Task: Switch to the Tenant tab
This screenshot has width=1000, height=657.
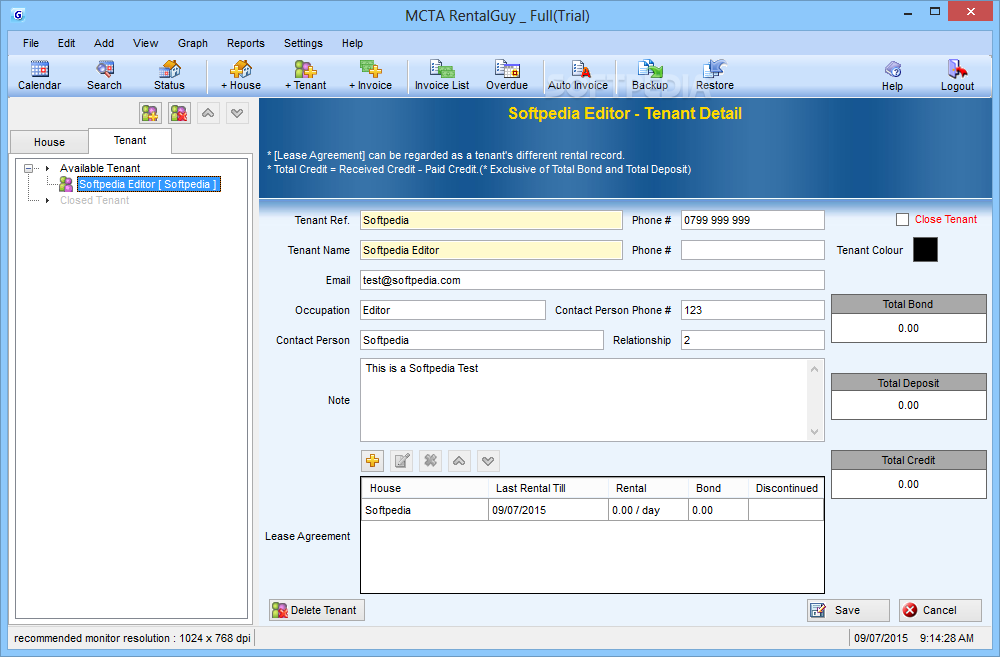Action: pos(130,140)
